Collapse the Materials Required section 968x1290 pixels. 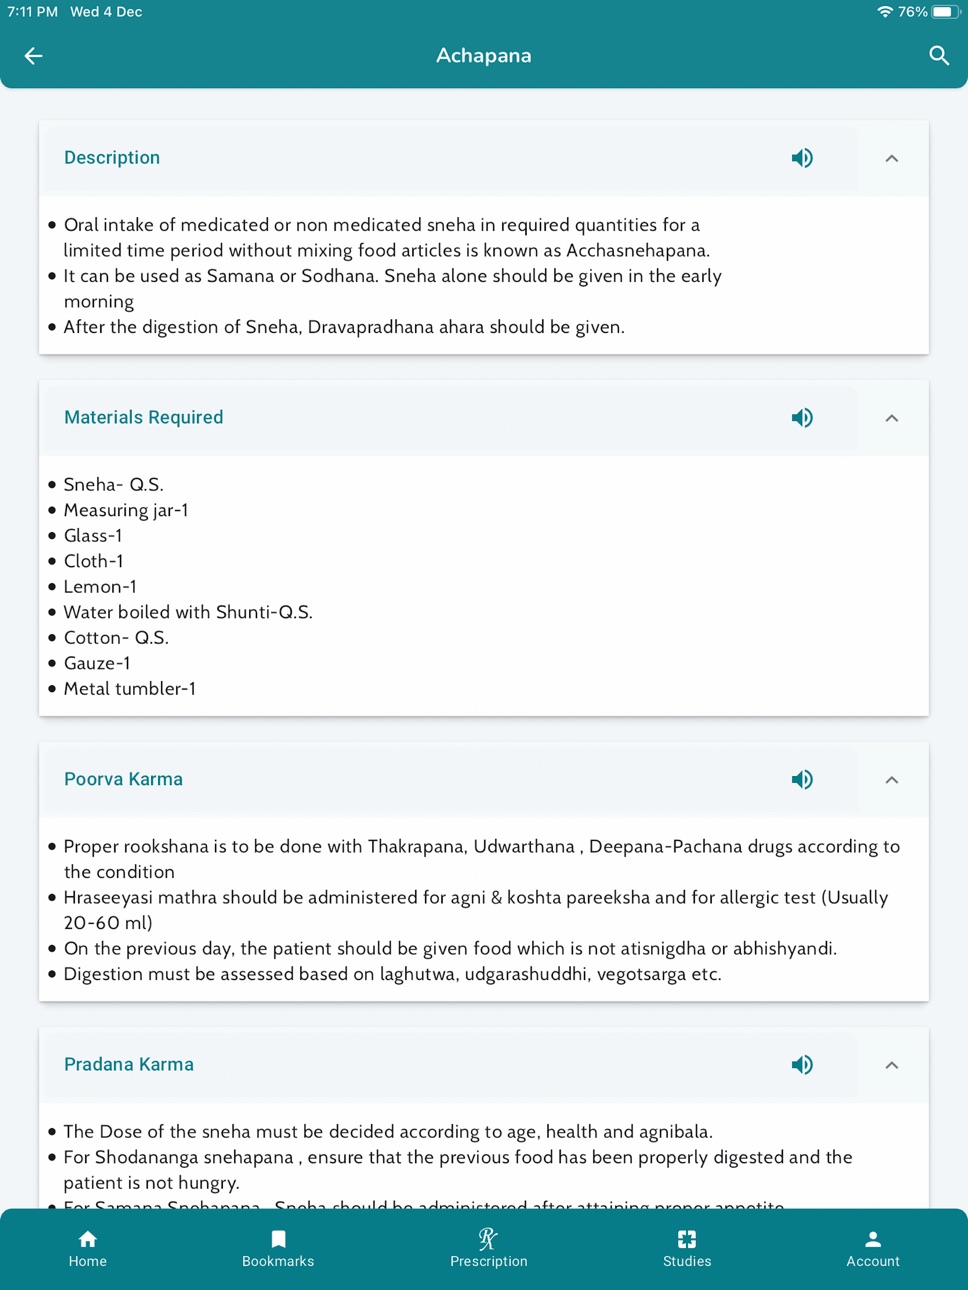(x=892, y=418)
